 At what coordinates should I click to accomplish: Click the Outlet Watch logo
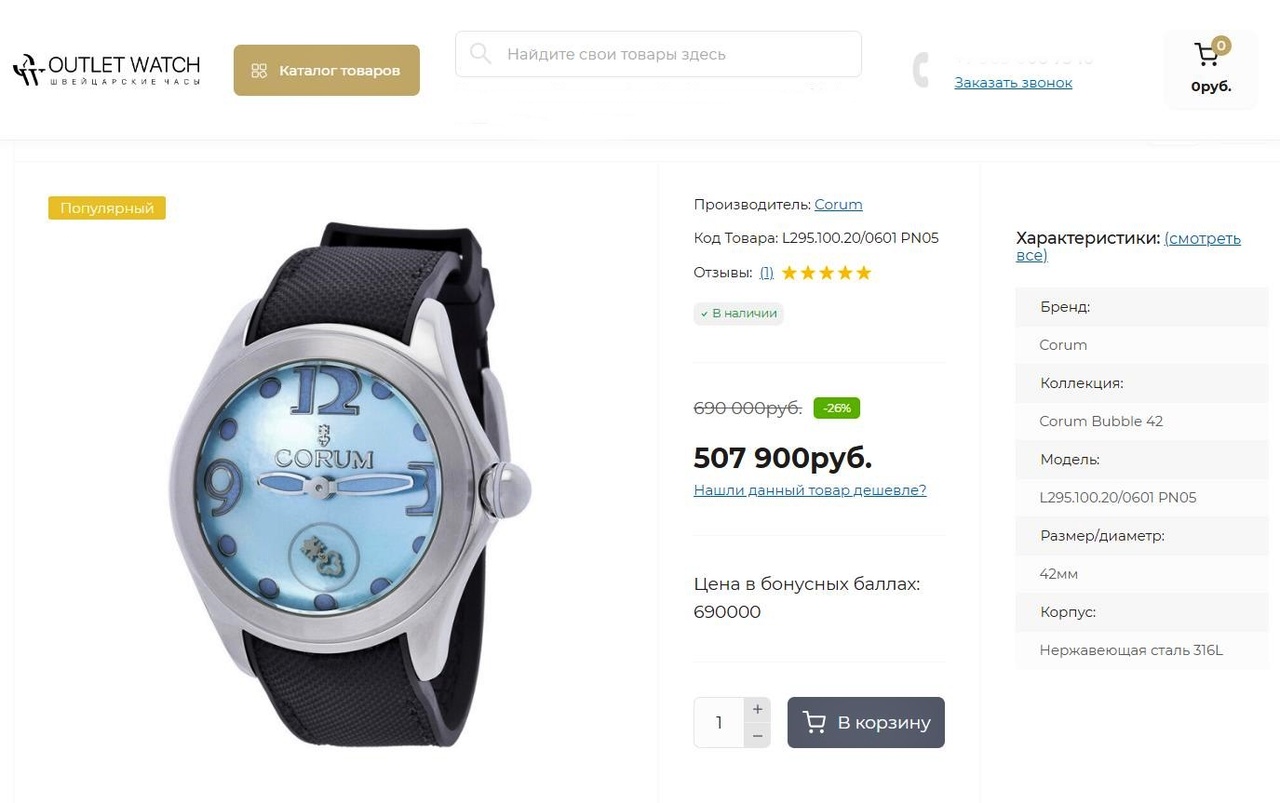[x=106, y=69]
